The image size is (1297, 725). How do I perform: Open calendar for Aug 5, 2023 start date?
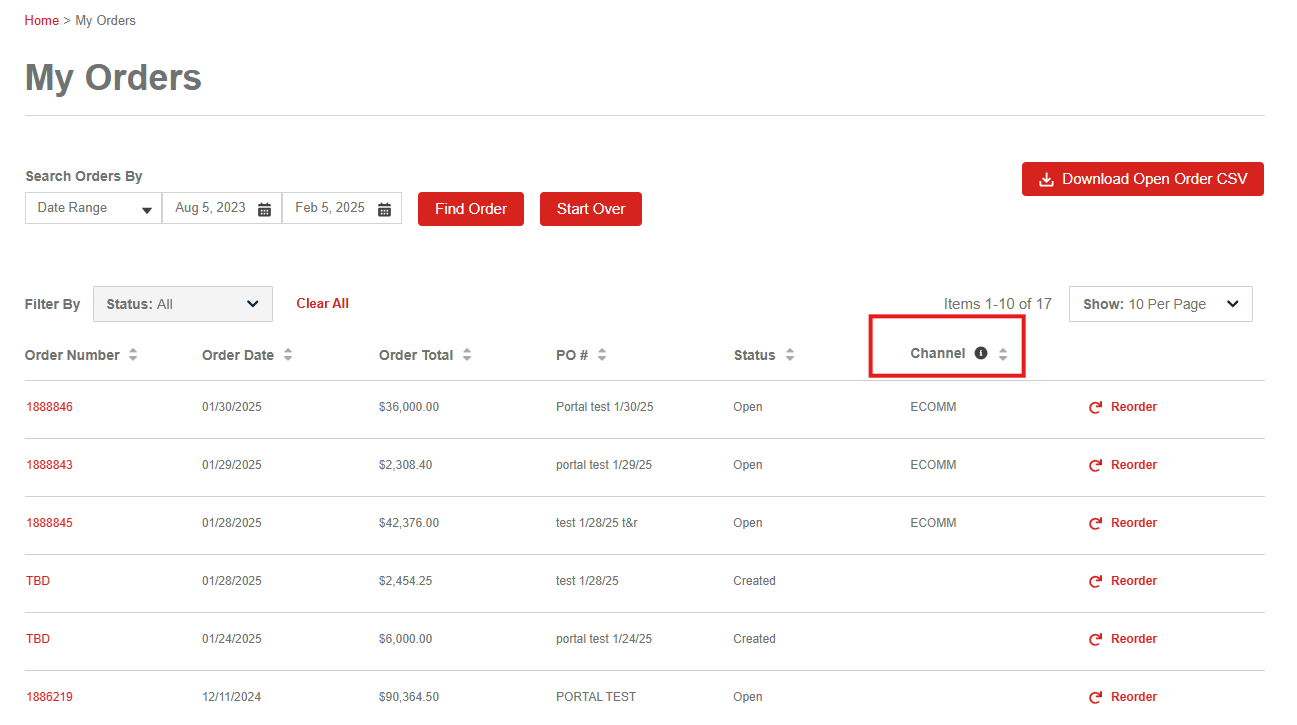tap(265, 209)
